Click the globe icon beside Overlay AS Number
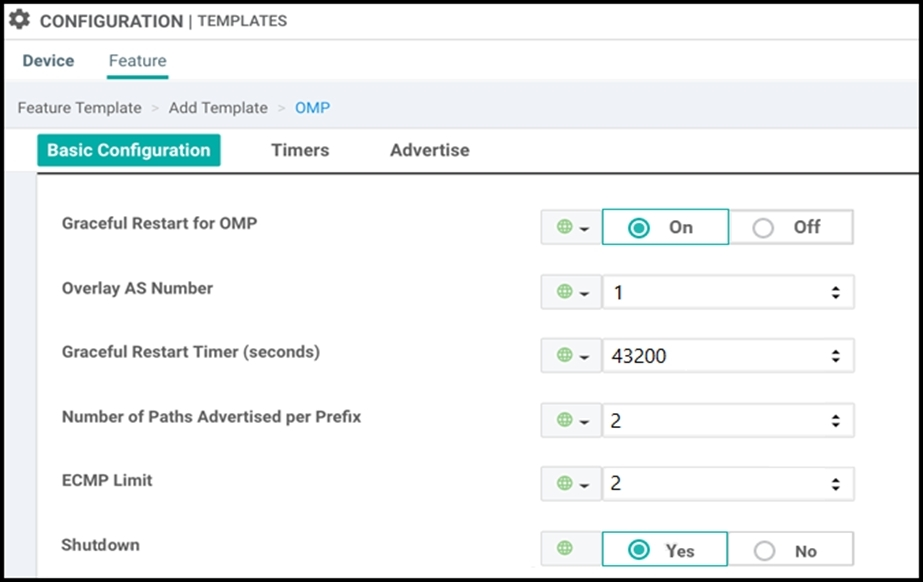 pyautogui.click(x=565, y=291)
